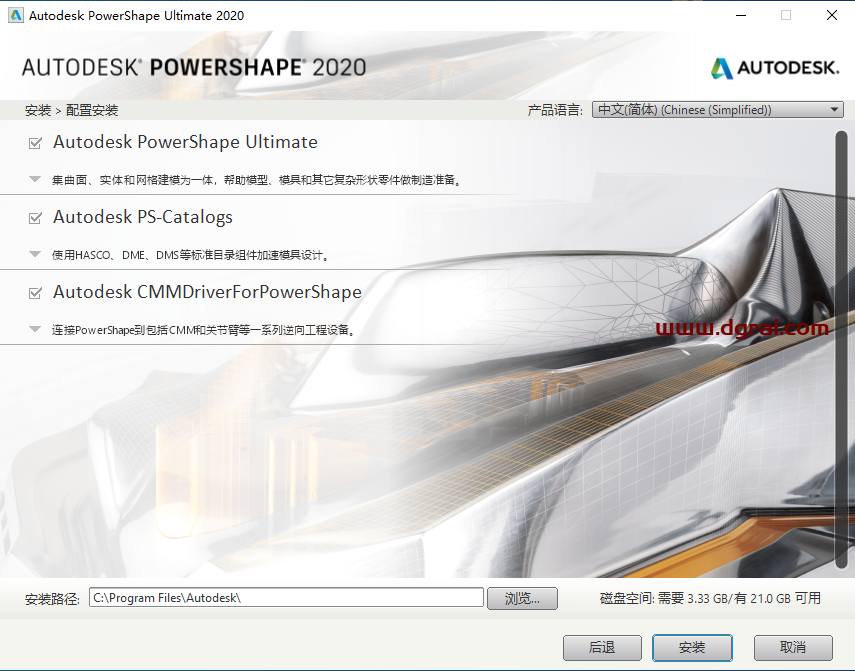Disable Autodesk CMMDriverForPowerShape installation

[33, 292]
